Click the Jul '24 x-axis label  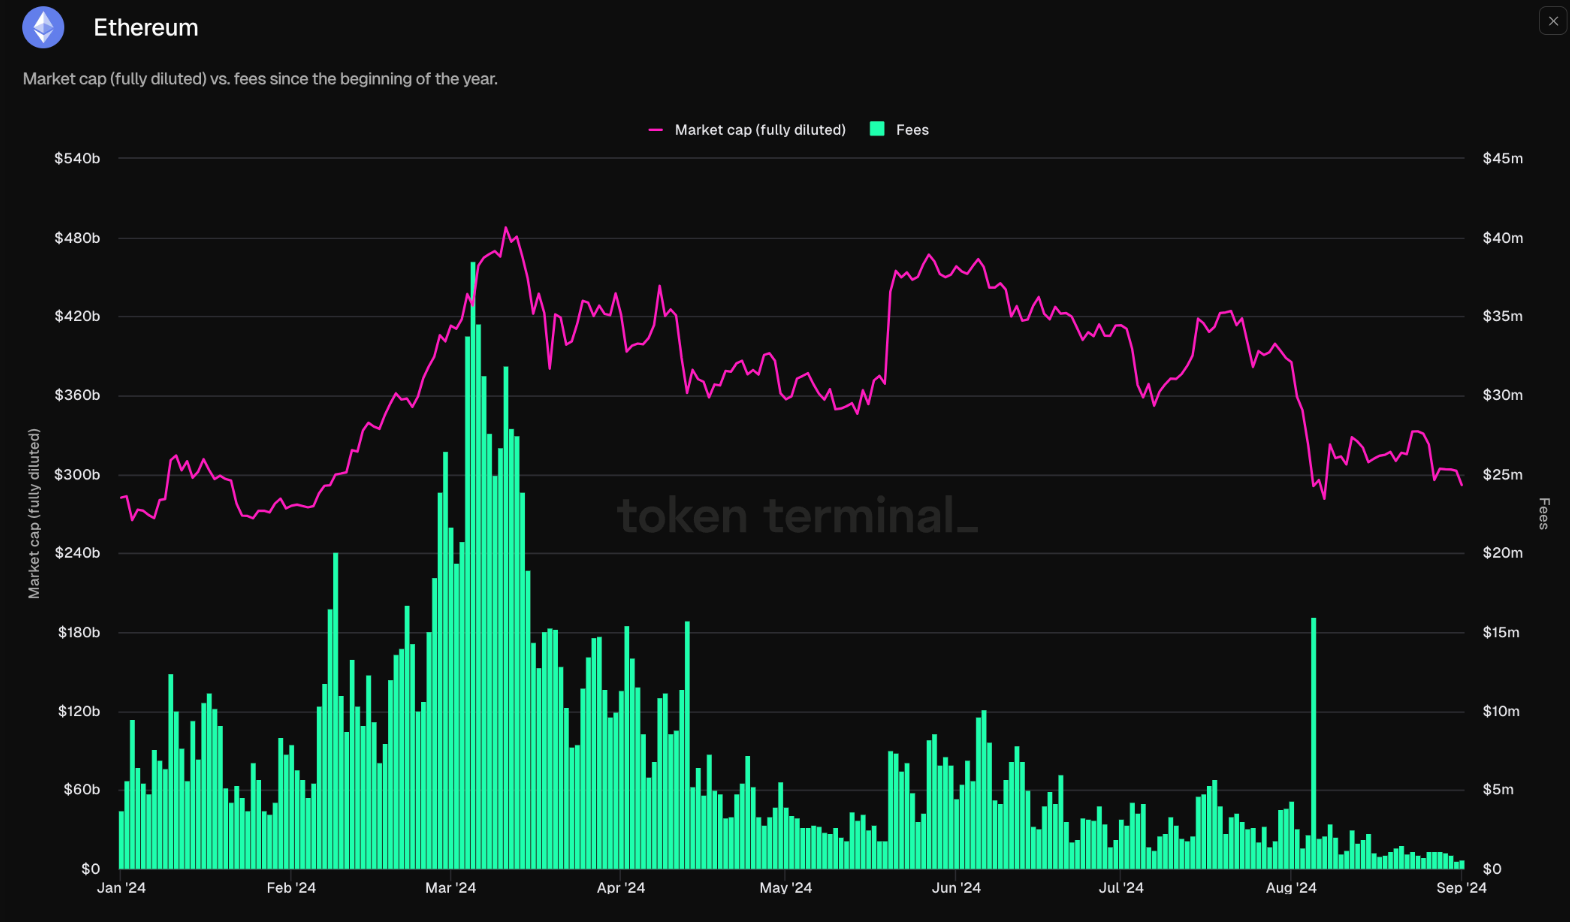(1121, 888)
